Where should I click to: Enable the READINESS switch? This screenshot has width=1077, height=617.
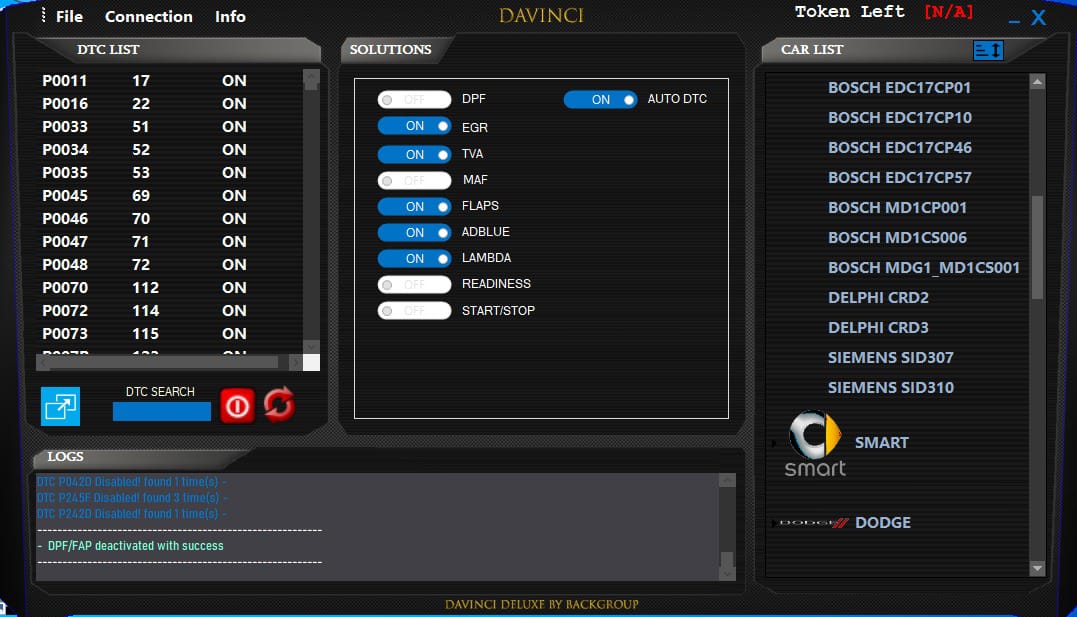(414, 284)
